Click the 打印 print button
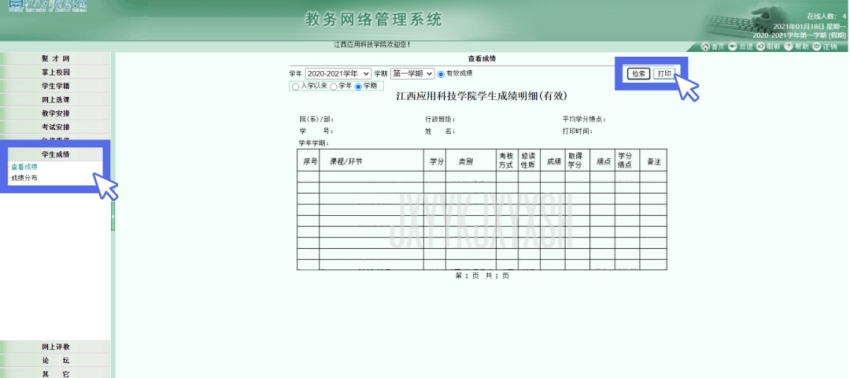Viewport: 851px width, 378px height. (664, 74)
